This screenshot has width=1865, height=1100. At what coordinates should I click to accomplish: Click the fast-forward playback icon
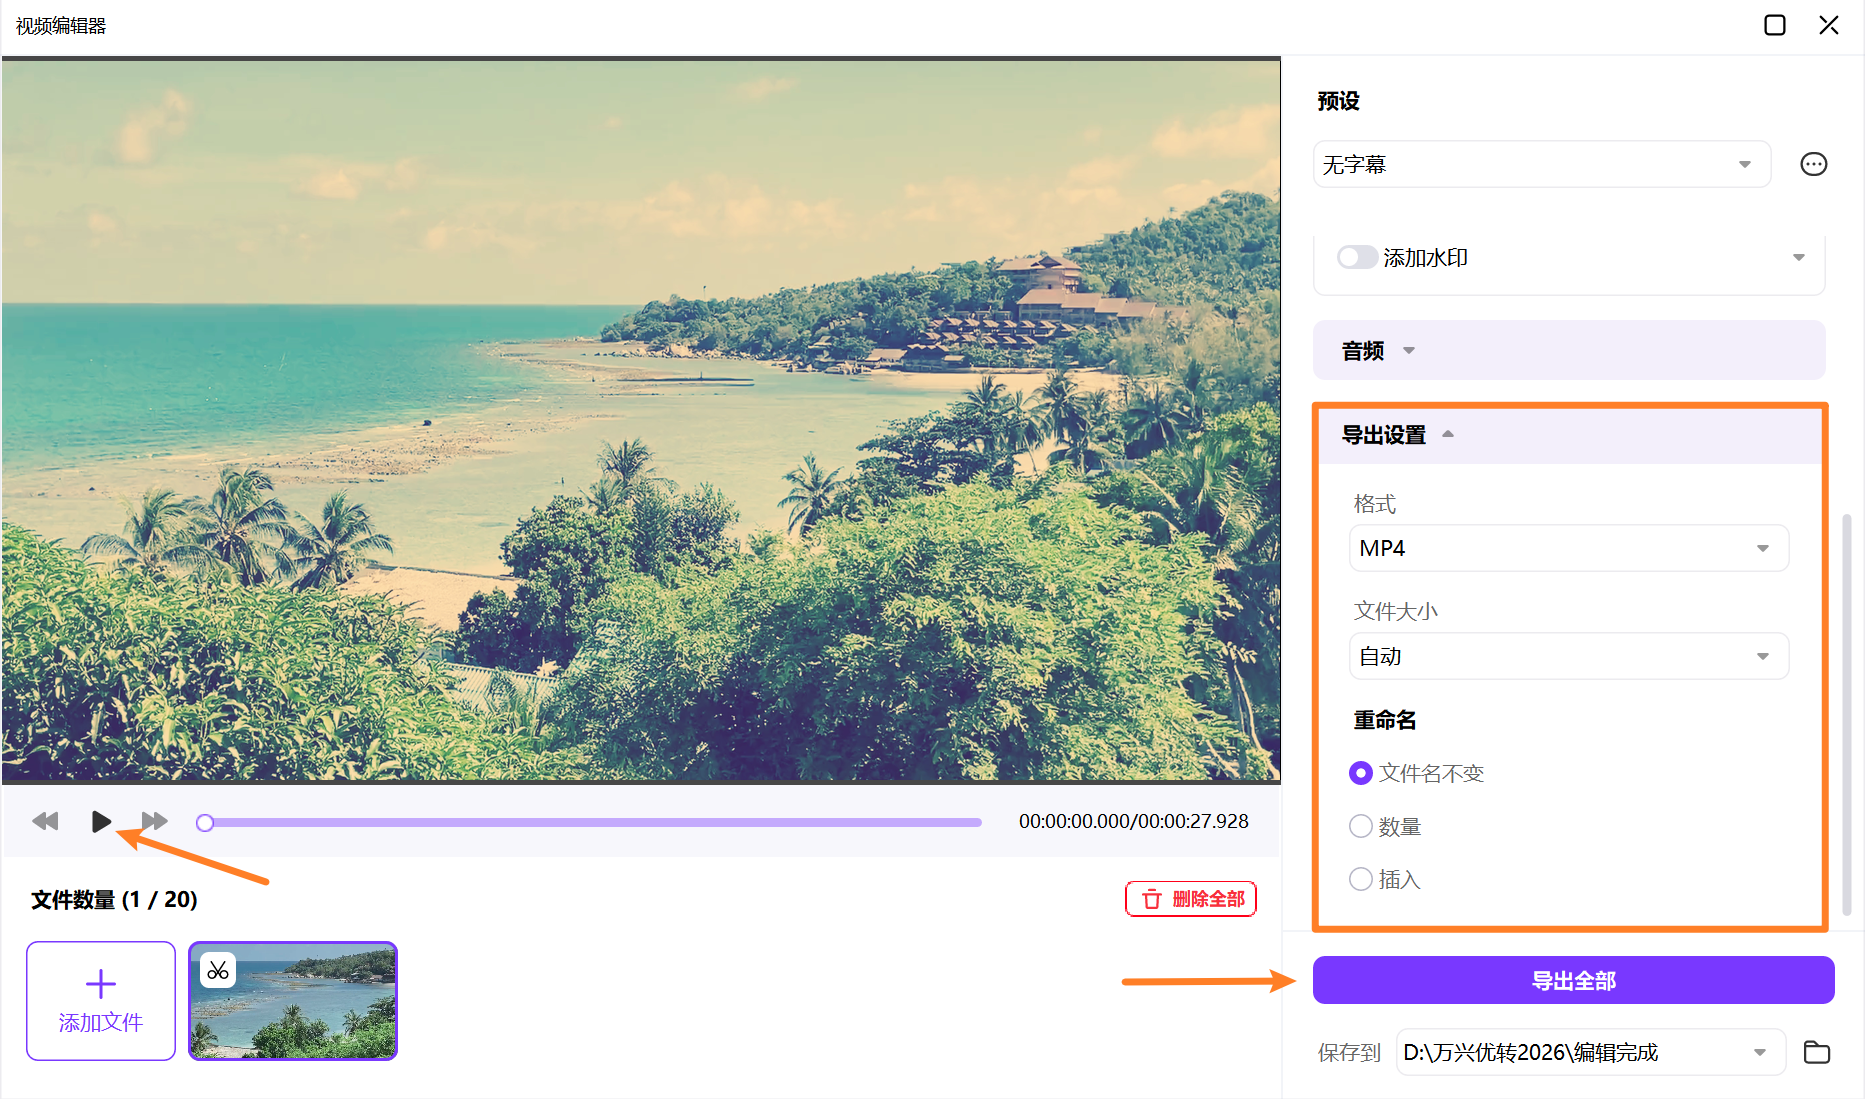pyautogui.click(x=155, y=821)
